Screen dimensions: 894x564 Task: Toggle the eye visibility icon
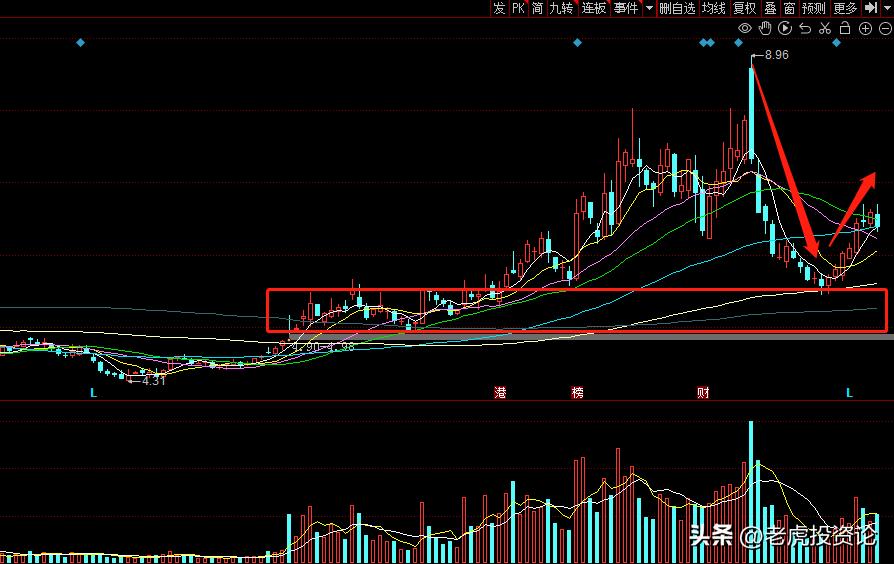tap(745, 28)
